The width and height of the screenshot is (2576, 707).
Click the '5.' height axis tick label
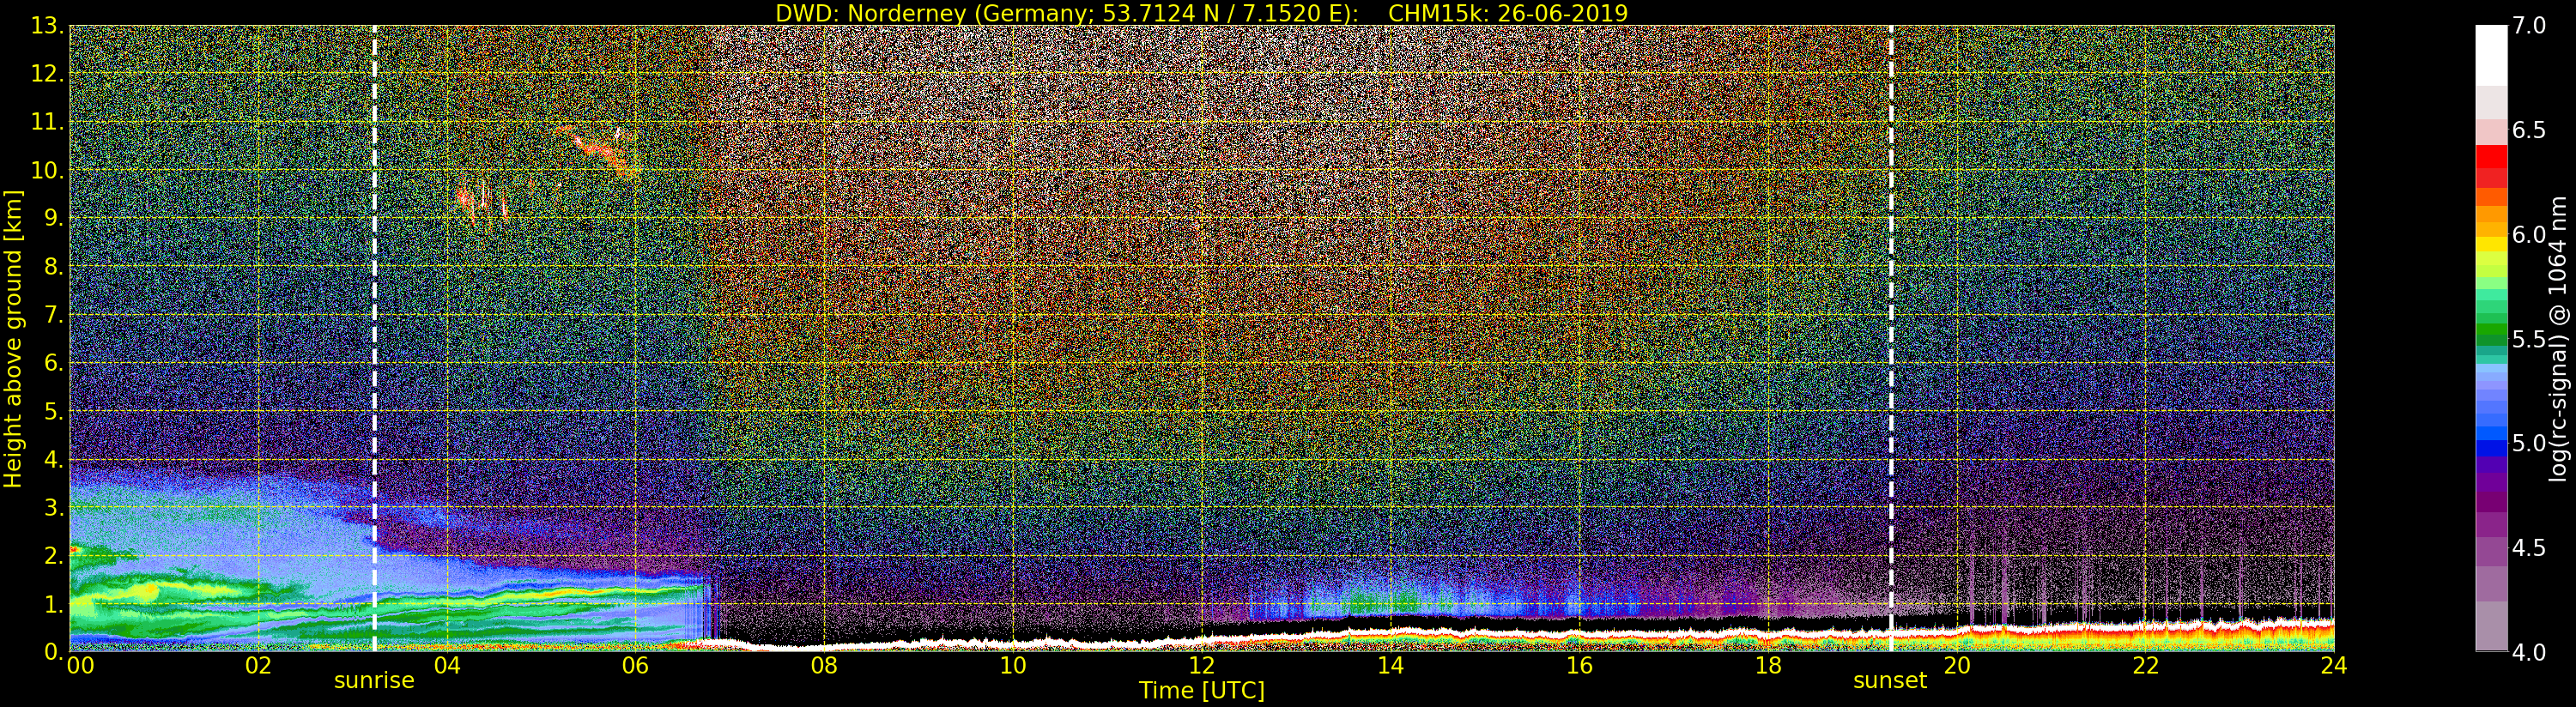click(x=54, y=411)
